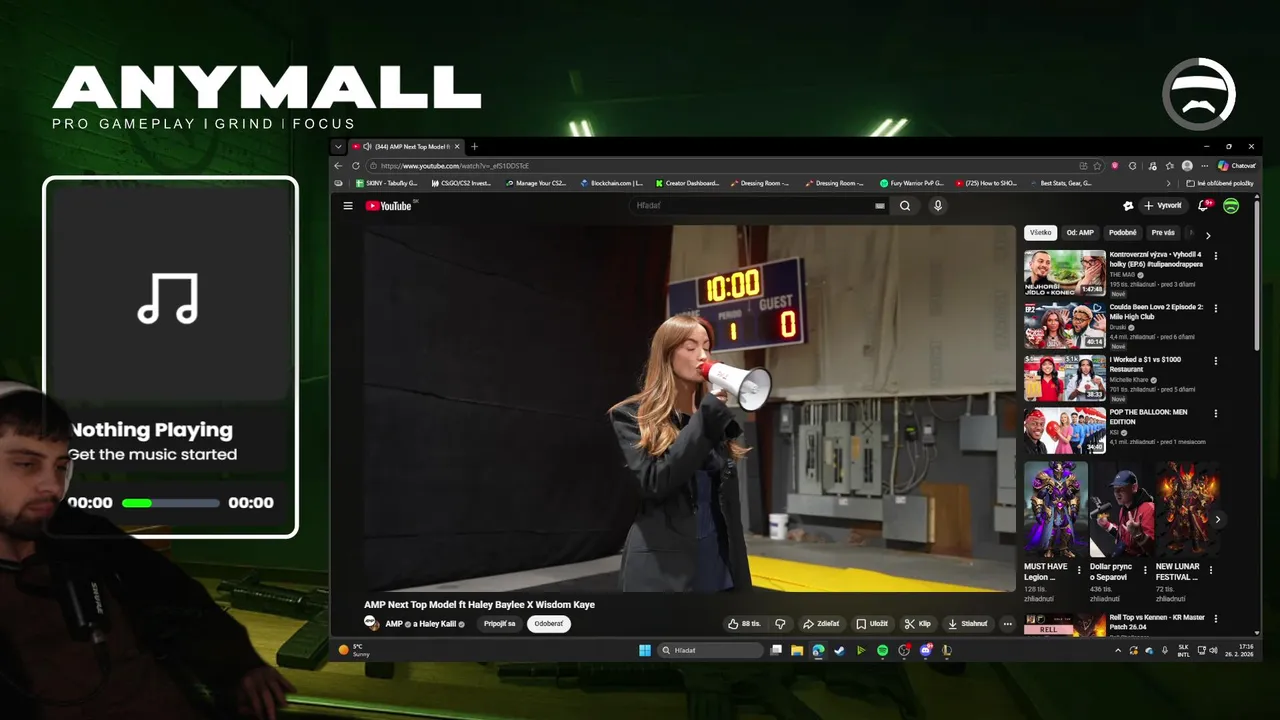Go back with the browser back arrow
1280x720 pixels.
(338, 166)
